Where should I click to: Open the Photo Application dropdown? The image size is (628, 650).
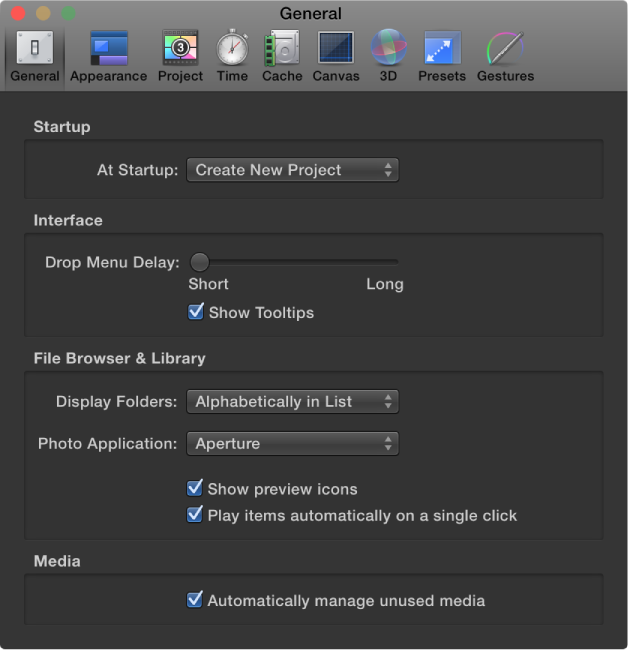(293, 444)
